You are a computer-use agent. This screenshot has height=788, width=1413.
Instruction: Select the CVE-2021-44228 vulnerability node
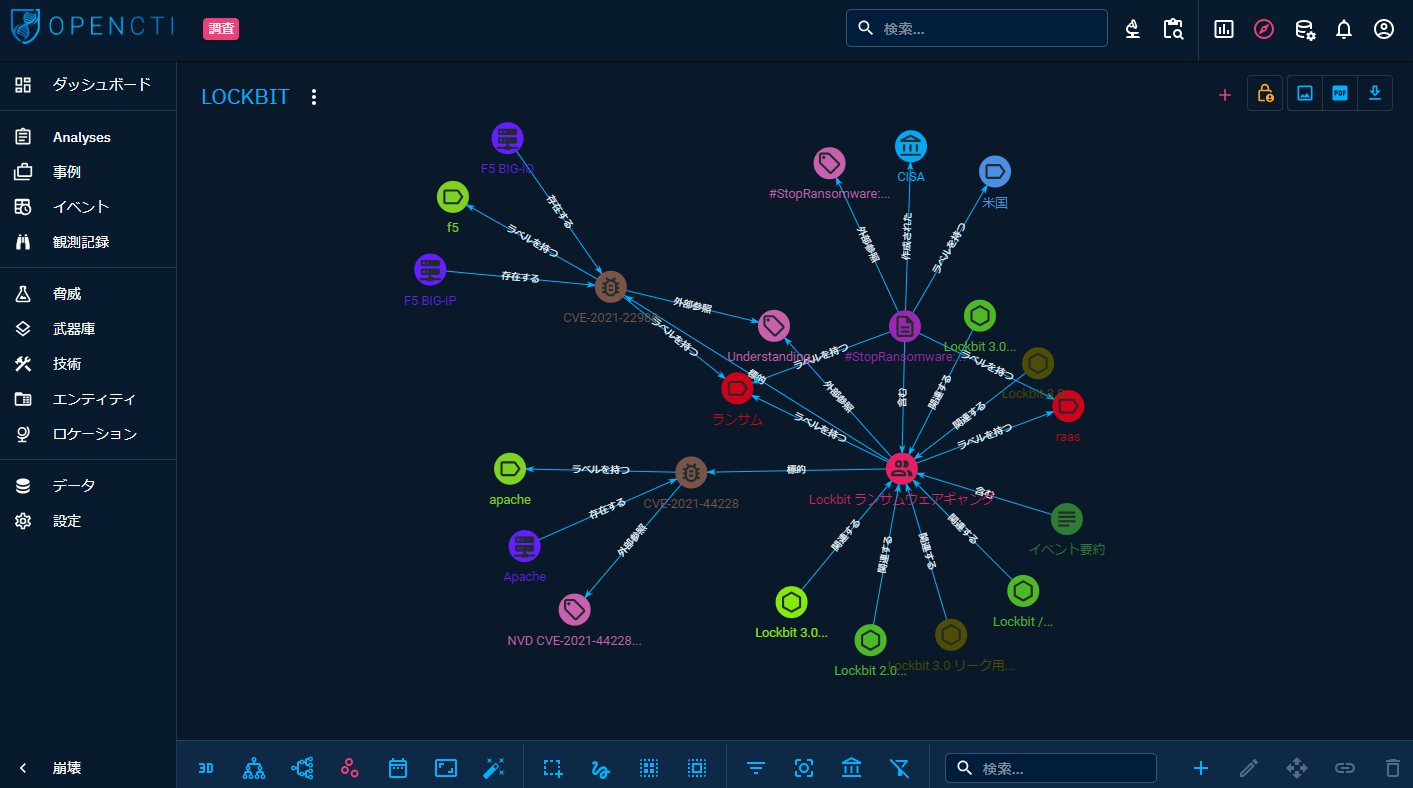[691, 472]
